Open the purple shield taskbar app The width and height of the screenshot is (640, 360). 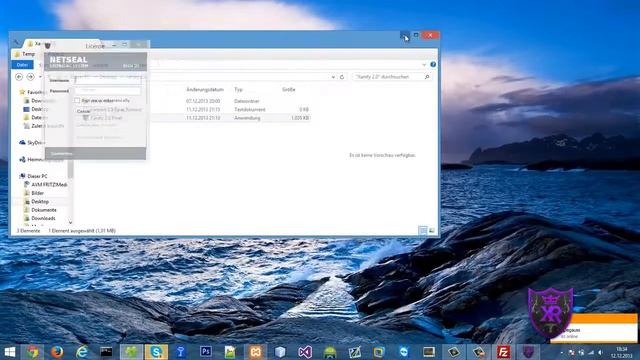tap(528, 352)
